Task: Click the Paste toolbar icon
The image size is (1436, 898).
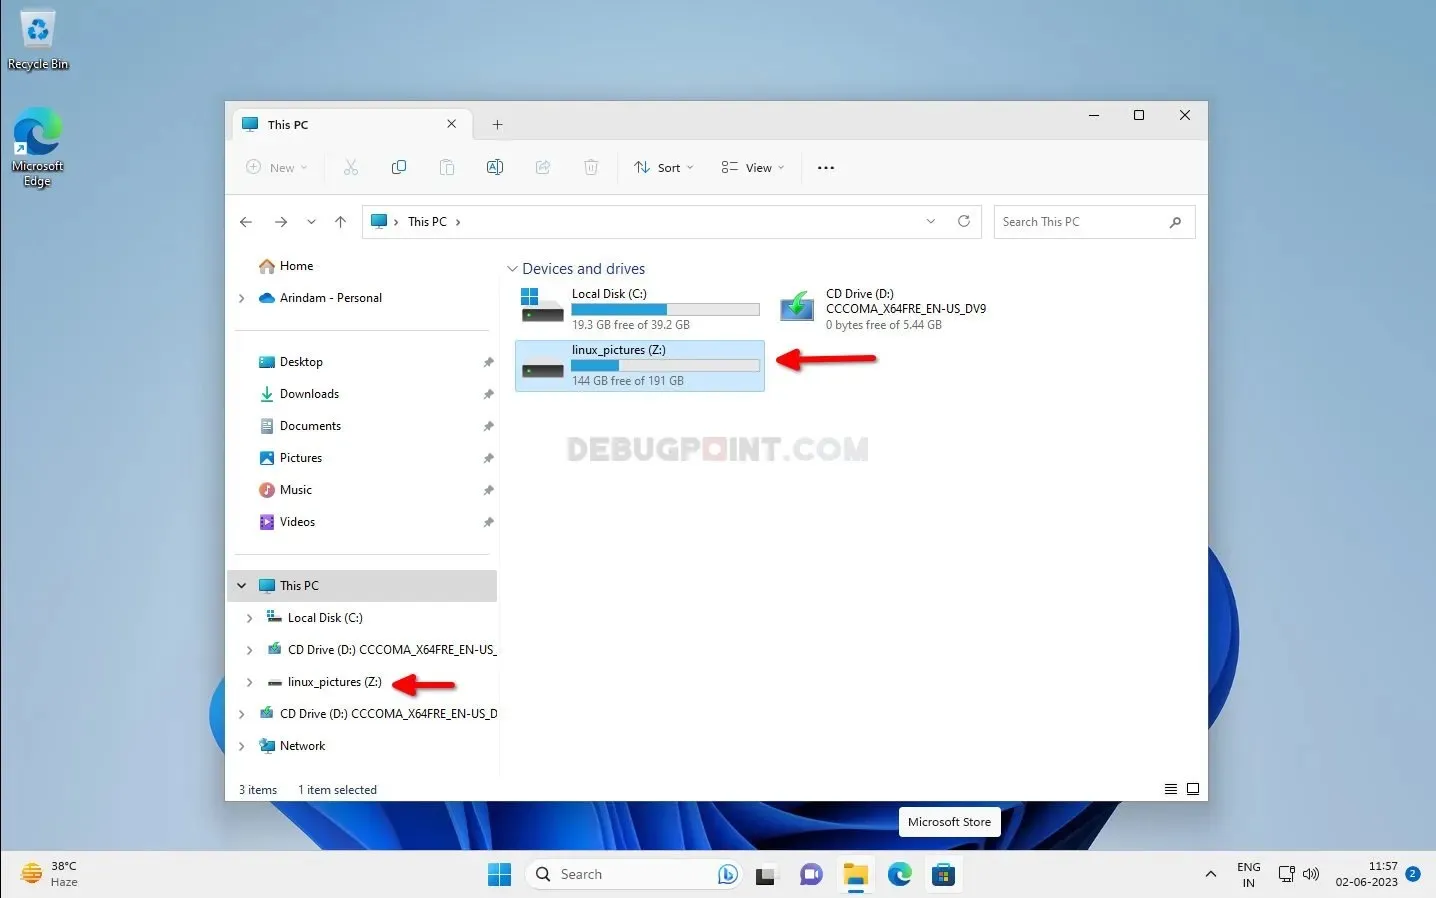Action: (447, 167)
